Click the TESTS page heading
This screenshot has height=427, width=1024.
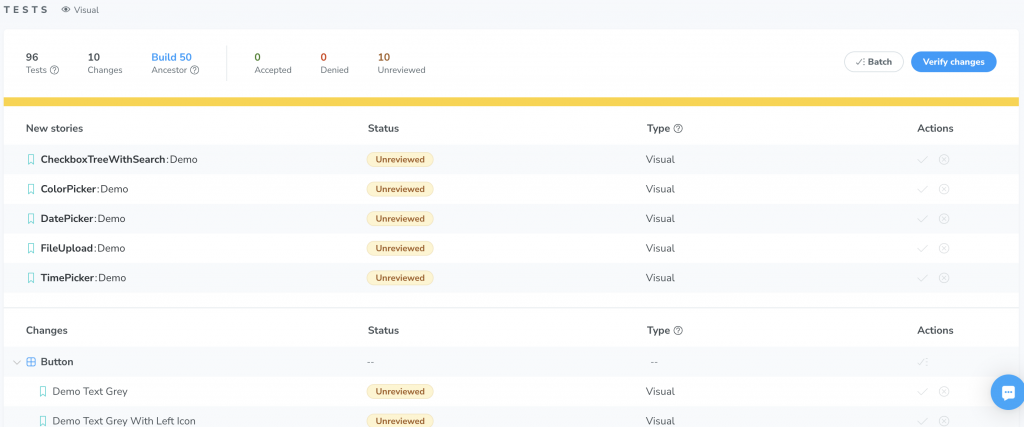[x=26, y=10]
